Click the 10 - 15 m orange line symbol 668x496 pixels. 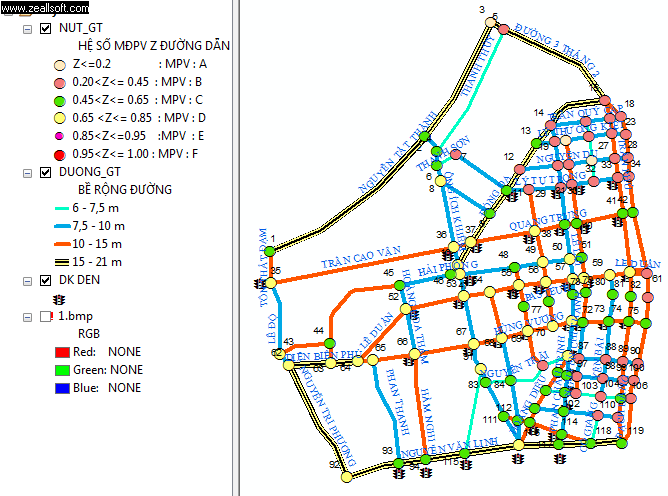point(62,244)
